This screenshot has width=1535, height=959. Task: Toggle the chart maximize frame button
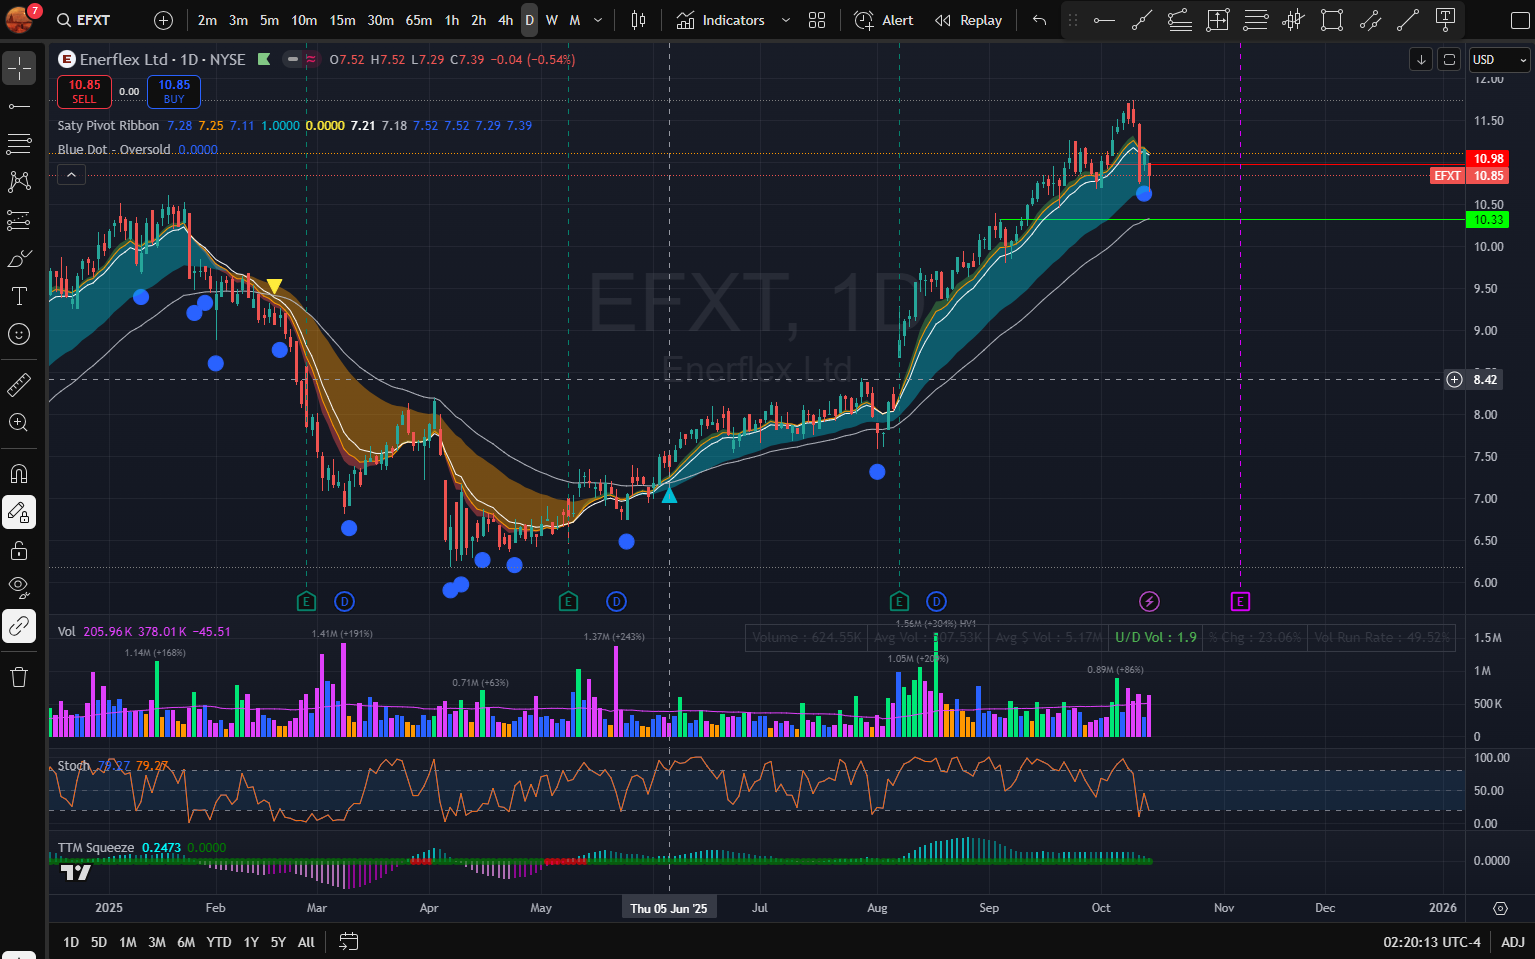pos(1449,60)
